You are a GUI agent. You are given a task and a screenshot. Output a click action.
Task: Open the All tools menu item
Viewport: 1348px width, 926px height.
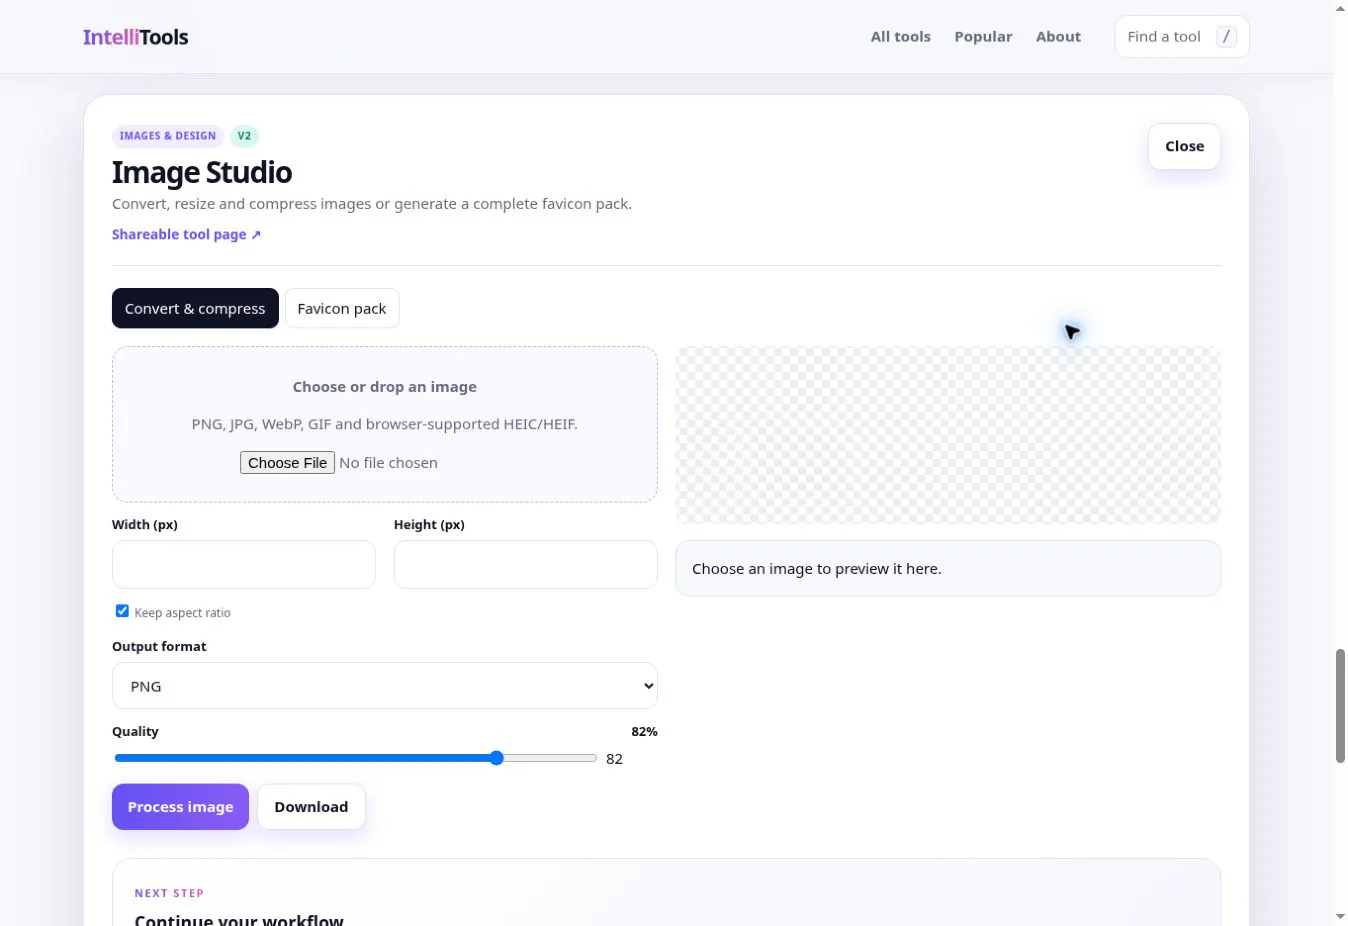[900, 37]
